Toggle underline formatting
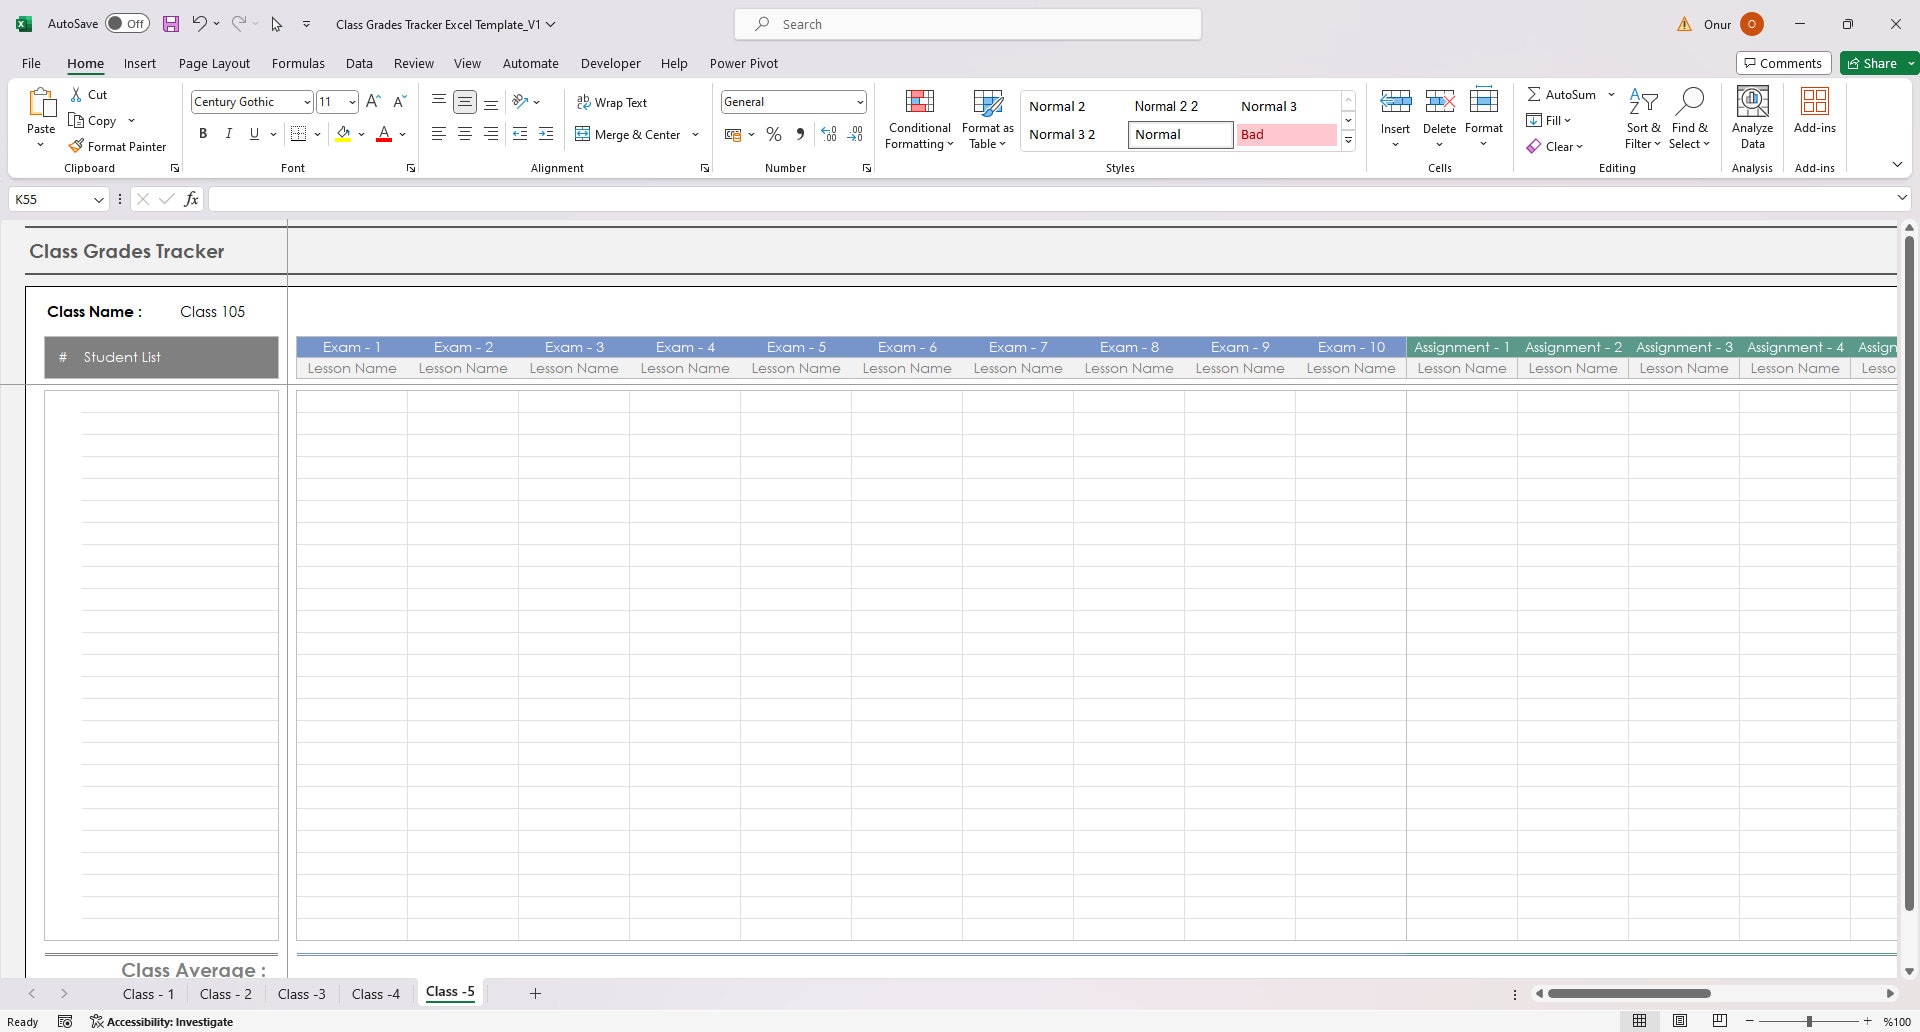The width and height of the screenshot is (1920, 1032). (253, 133)
